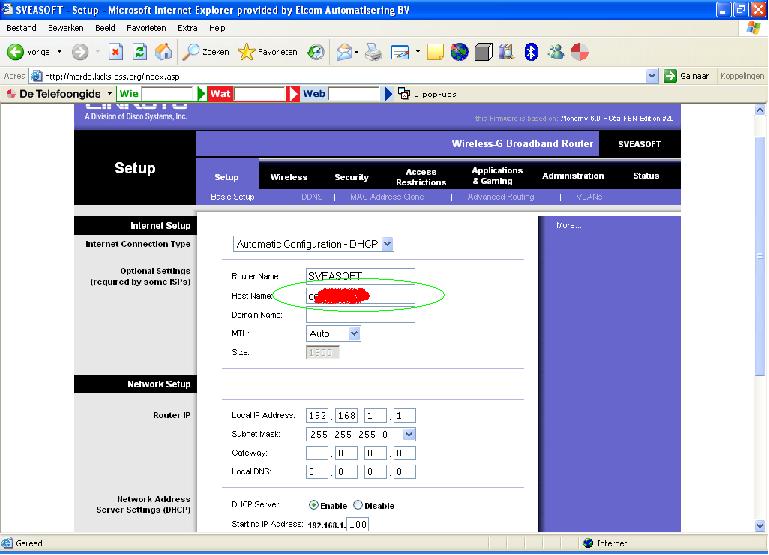Click the browser Stop icon
The image size is (769, 555).
coord(116,51)
